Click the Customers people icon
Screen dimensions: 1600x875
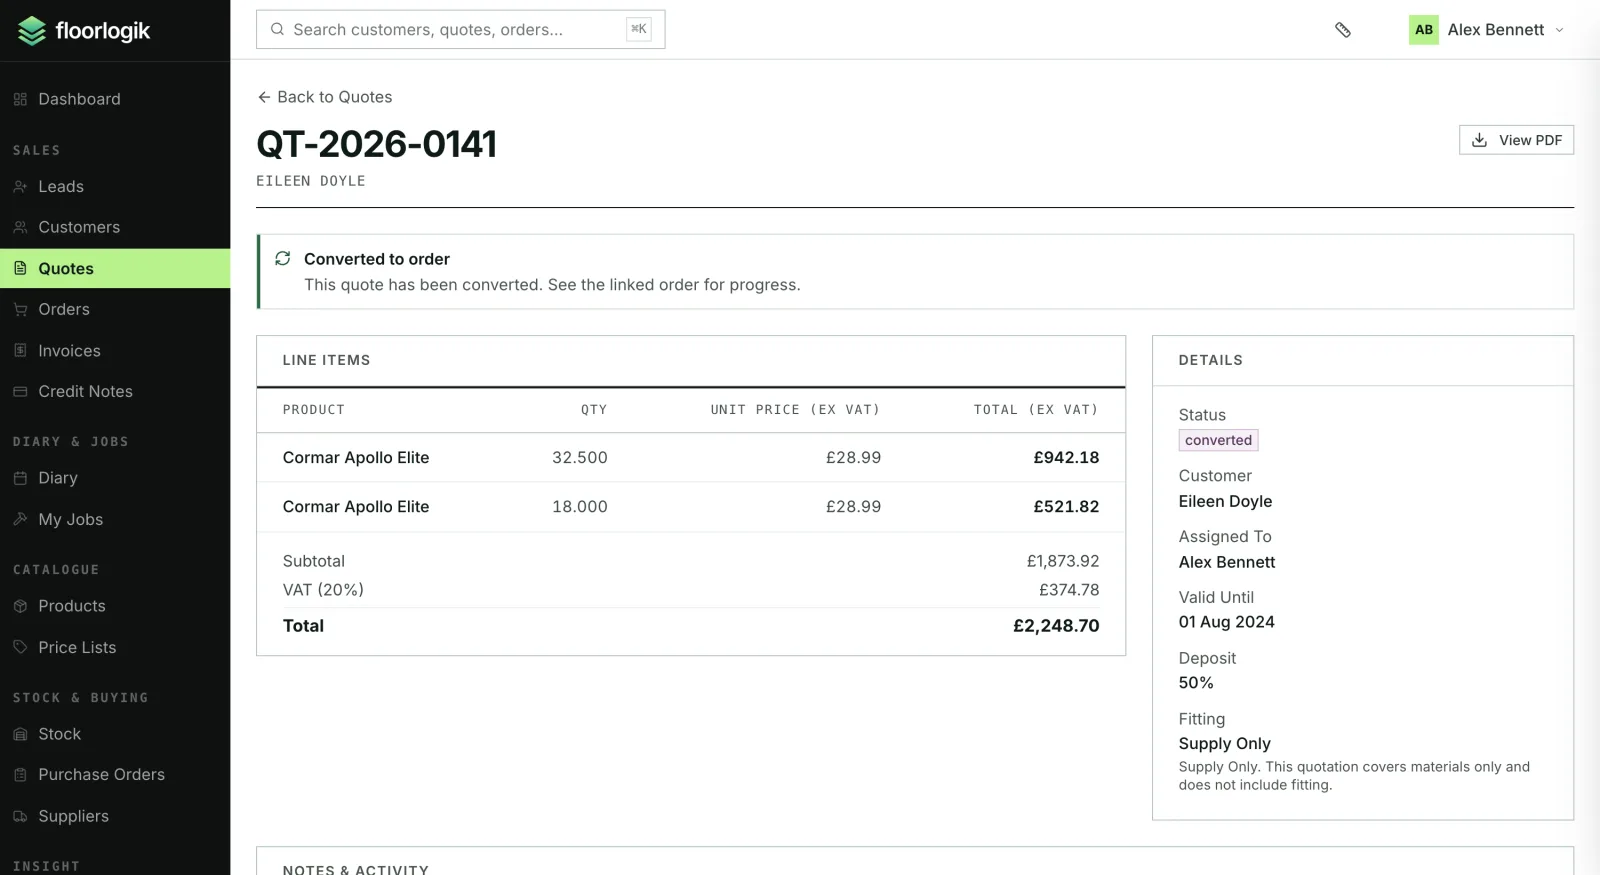coord(20,227)
